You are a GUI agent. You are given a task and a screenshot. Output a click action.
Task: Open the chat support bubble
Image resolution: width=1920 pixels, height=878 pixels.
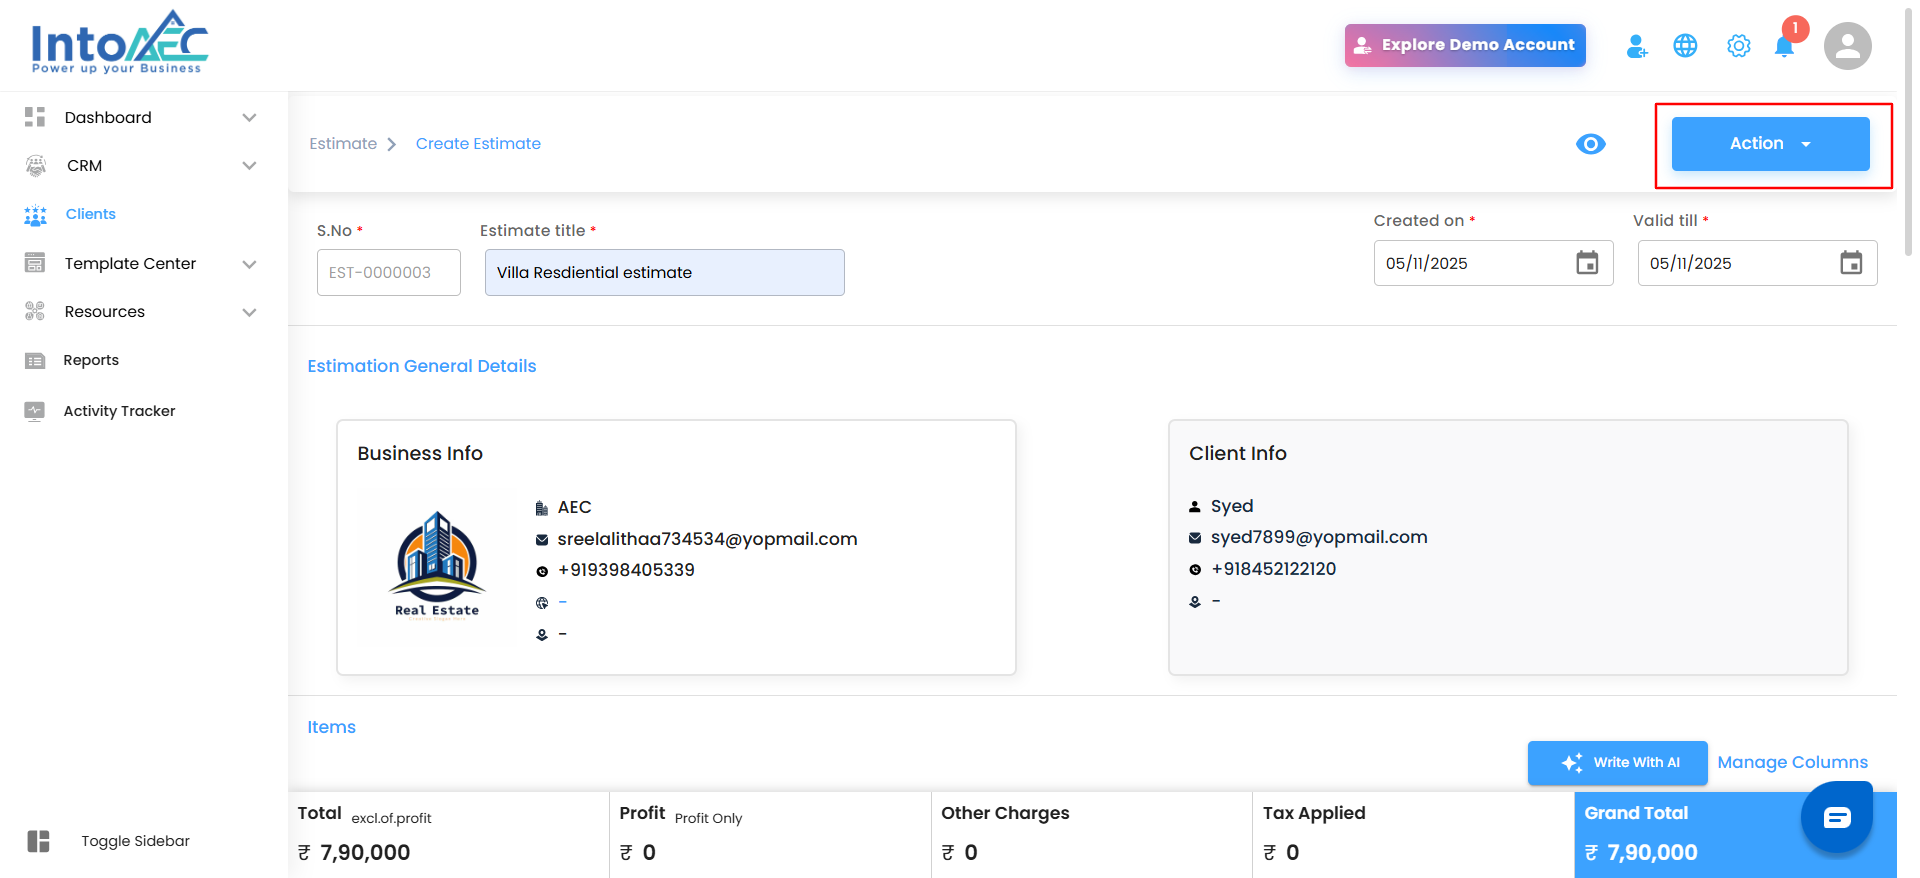click(1836, 817)
